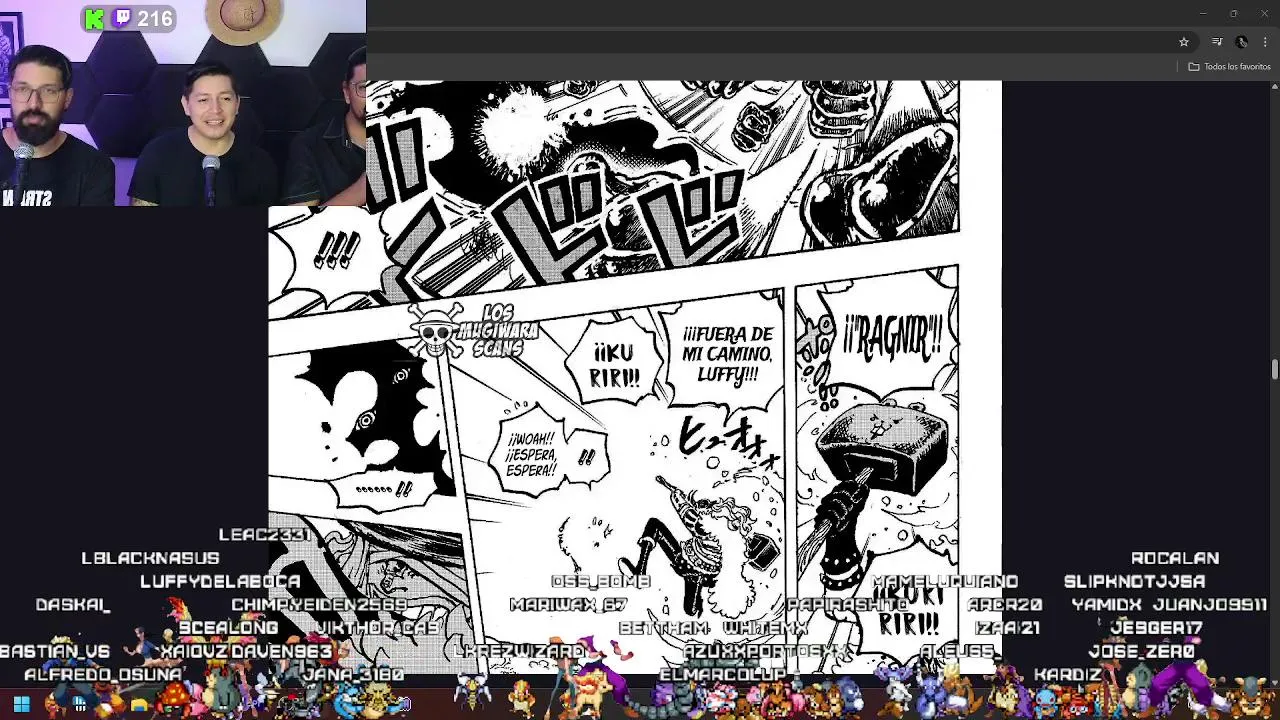Open the Windows Start menu
The image size is (1280, 720).
[x=21, y=705]
